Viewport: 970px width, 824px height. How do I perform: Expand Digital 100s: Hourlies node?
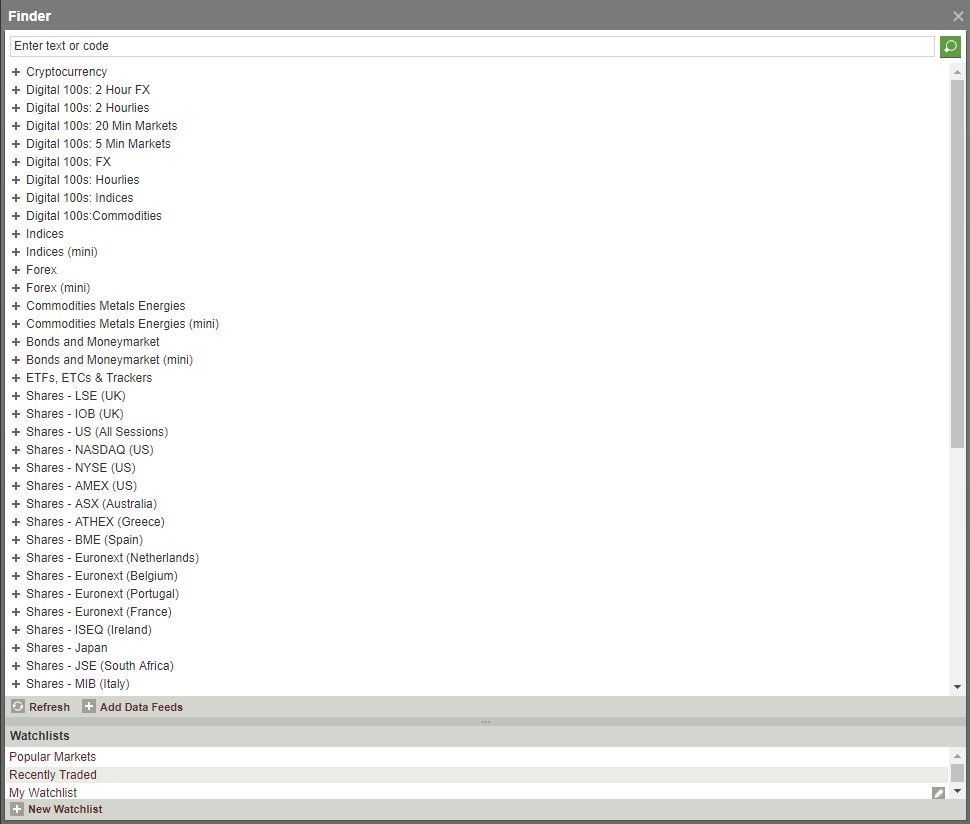click(16, 179)
